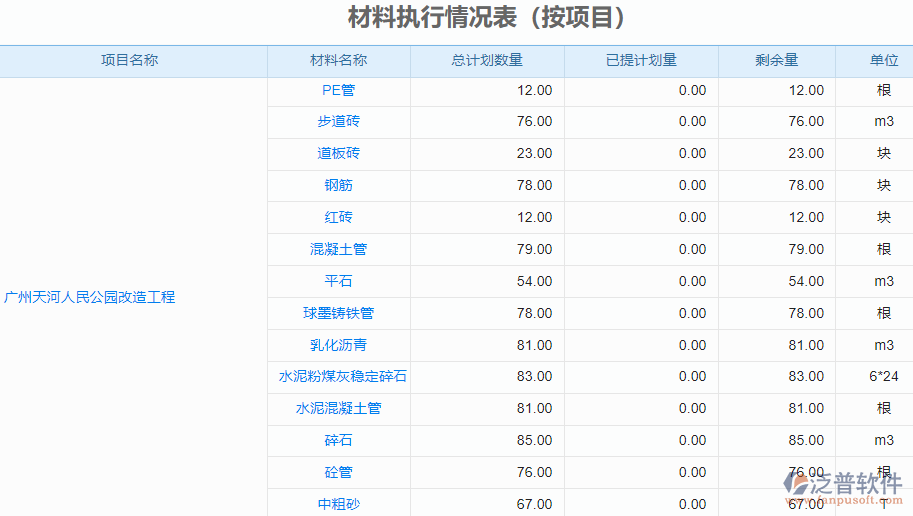Click the PE管 material link

point(338,90)
